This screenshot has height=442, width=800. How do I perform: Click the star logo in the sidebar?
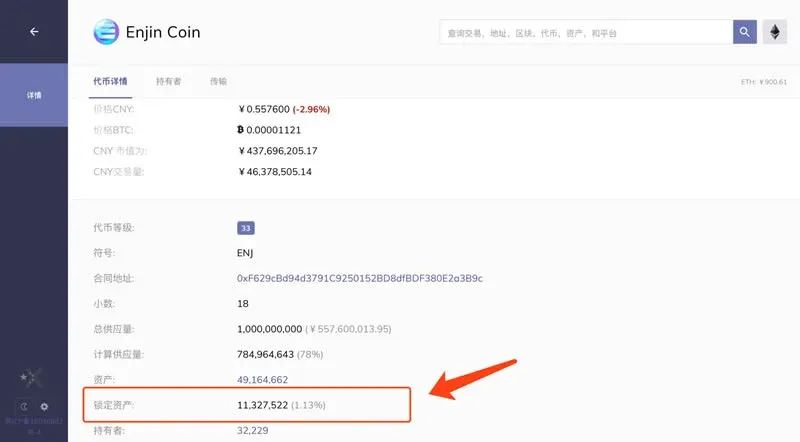(x=31, y=378)
